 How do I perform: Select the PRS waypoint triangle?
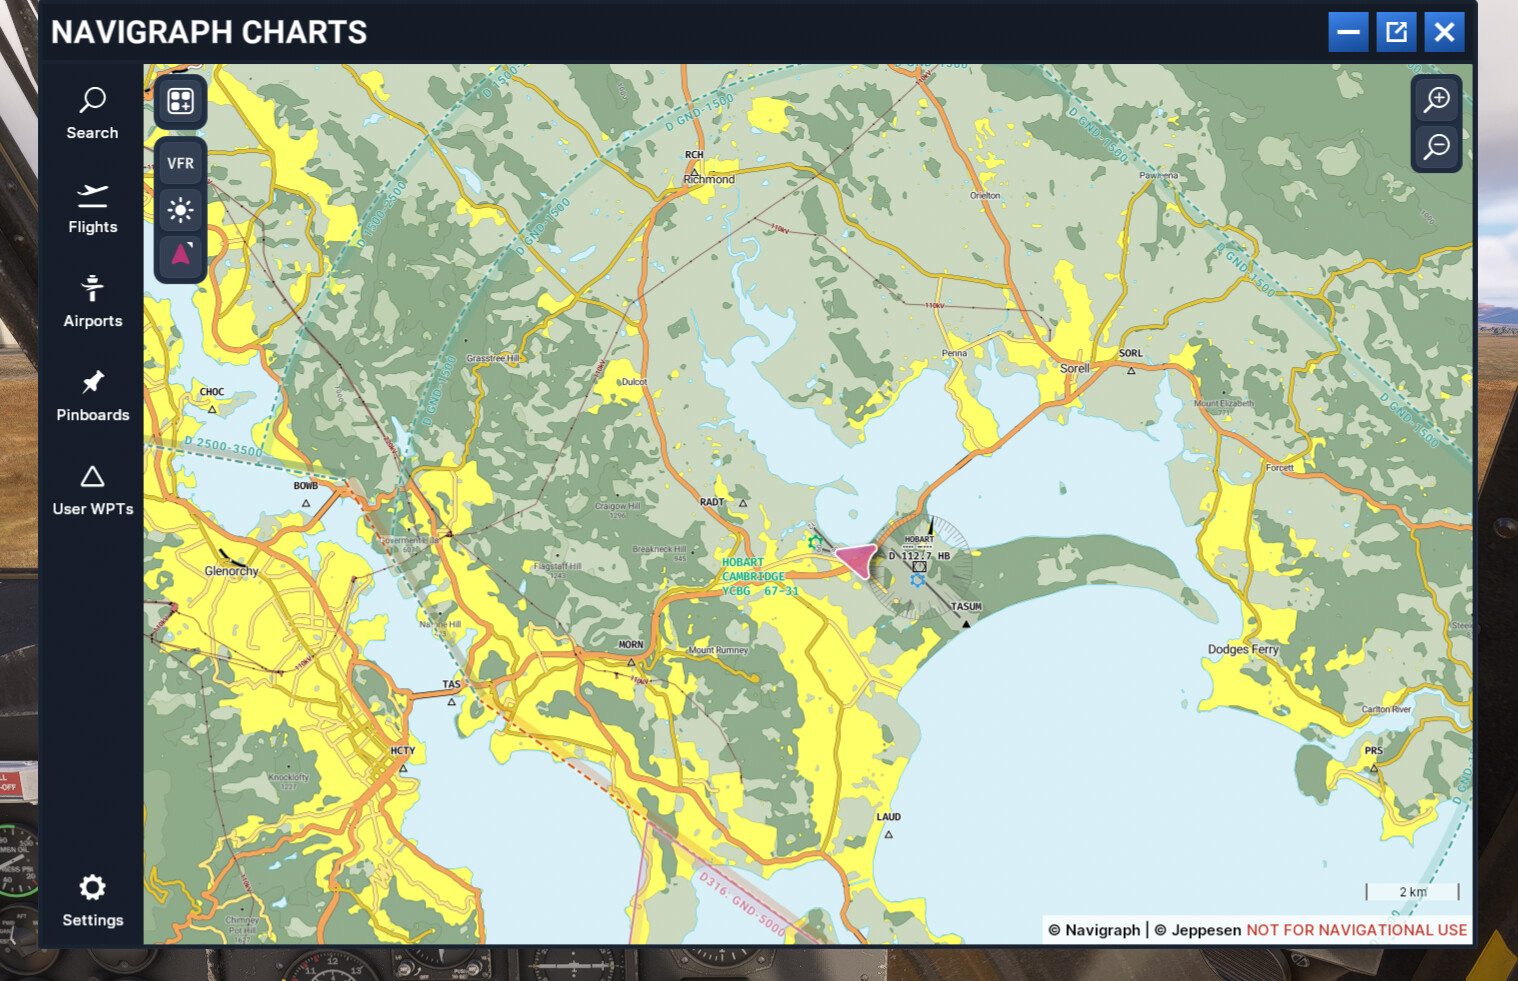pyautogui.click(x=1373, y=768)
